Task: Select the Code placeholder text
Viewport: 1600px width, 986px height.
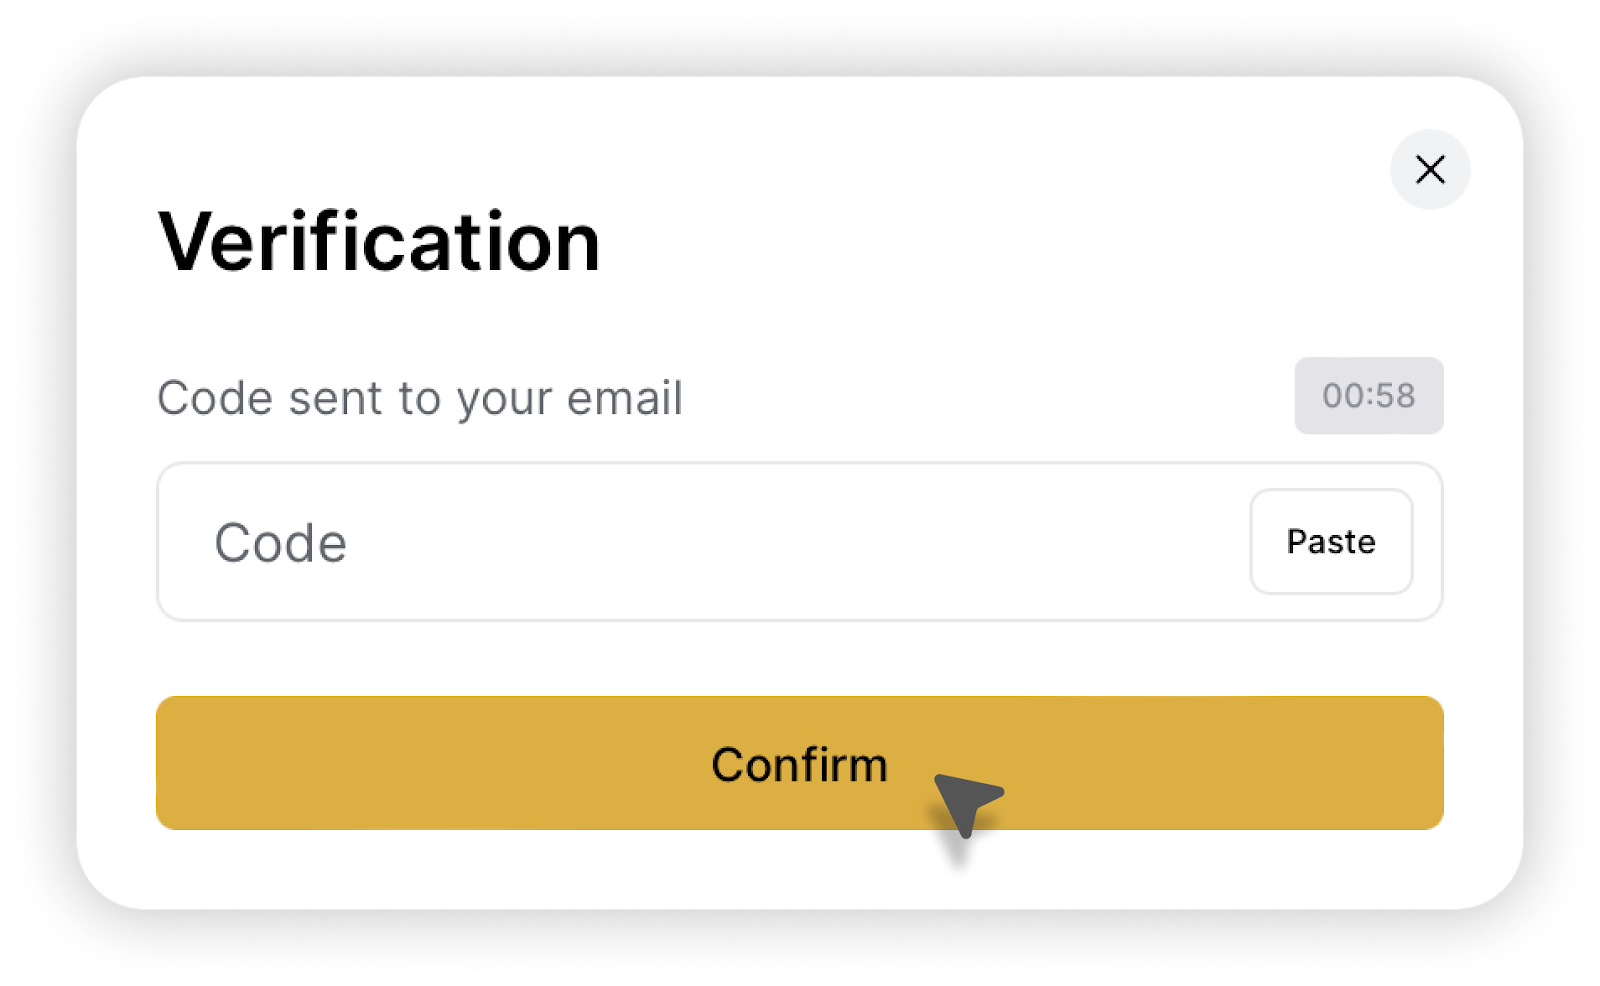Action: pos(281,543)
